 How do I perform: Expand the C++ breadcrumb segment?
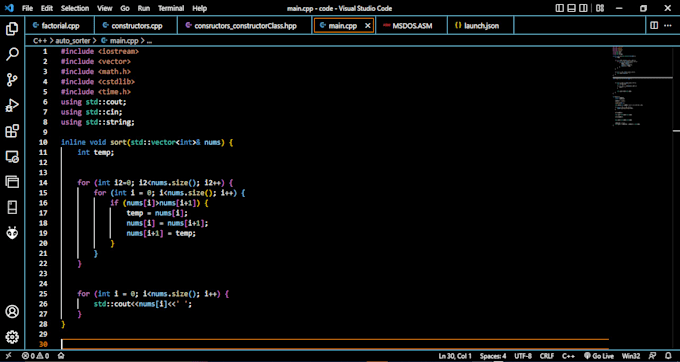click(41, 41)
